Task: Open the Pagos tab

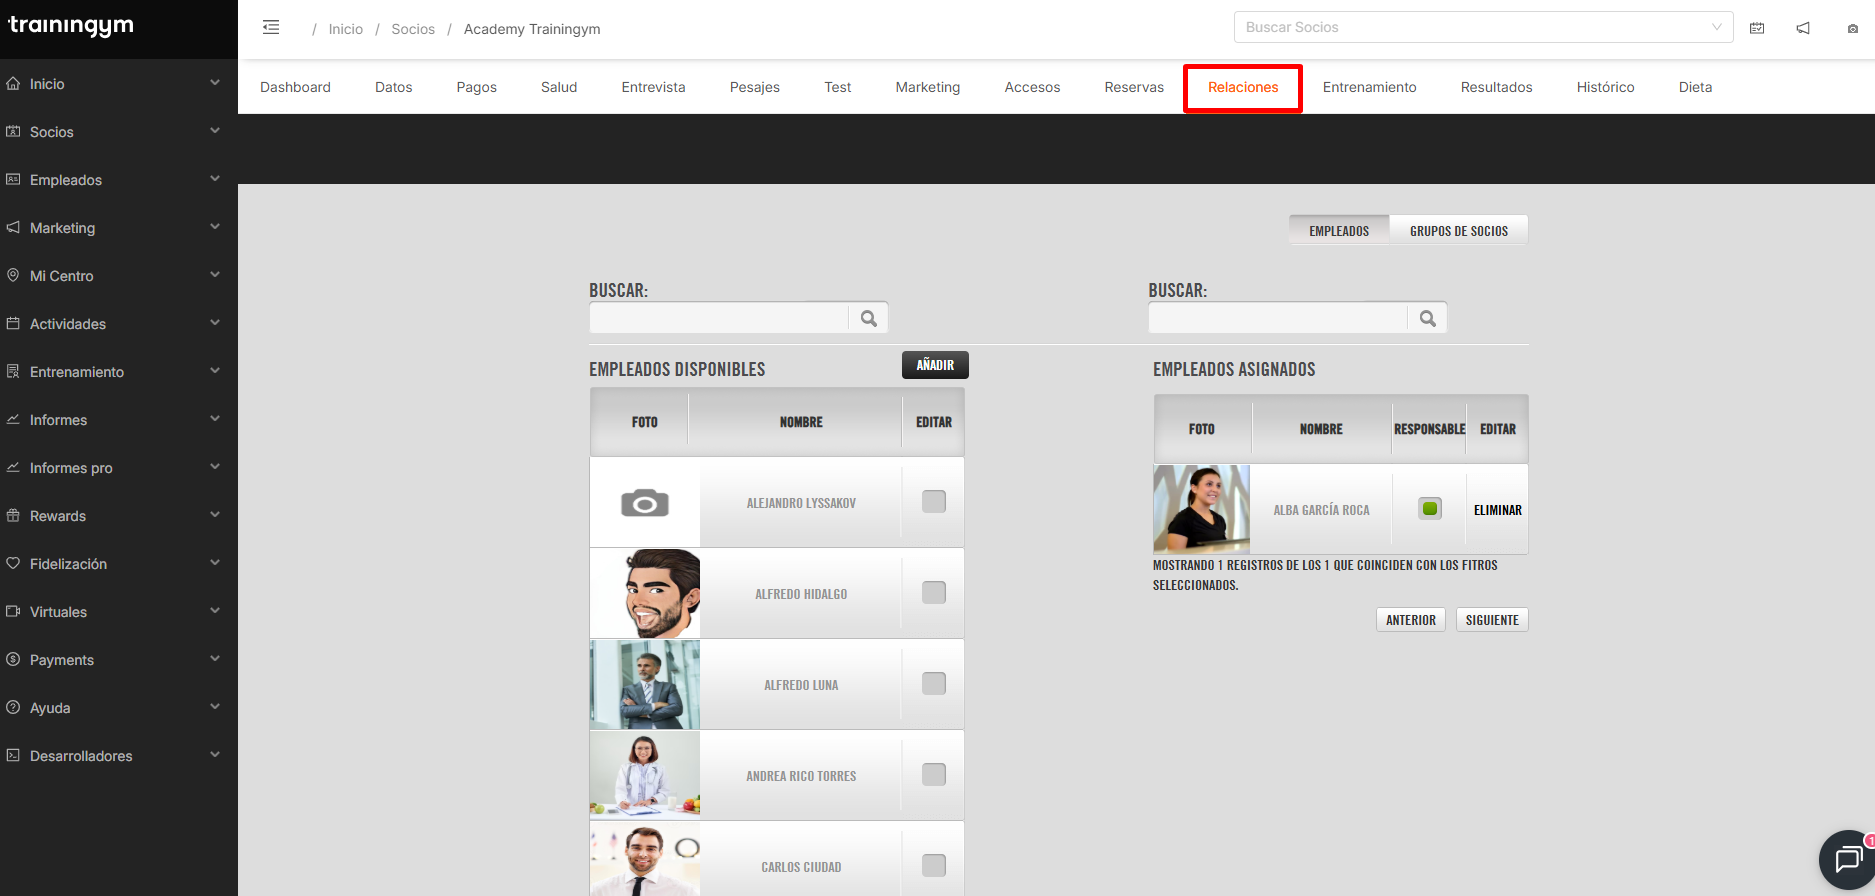Action: point(476,87)
